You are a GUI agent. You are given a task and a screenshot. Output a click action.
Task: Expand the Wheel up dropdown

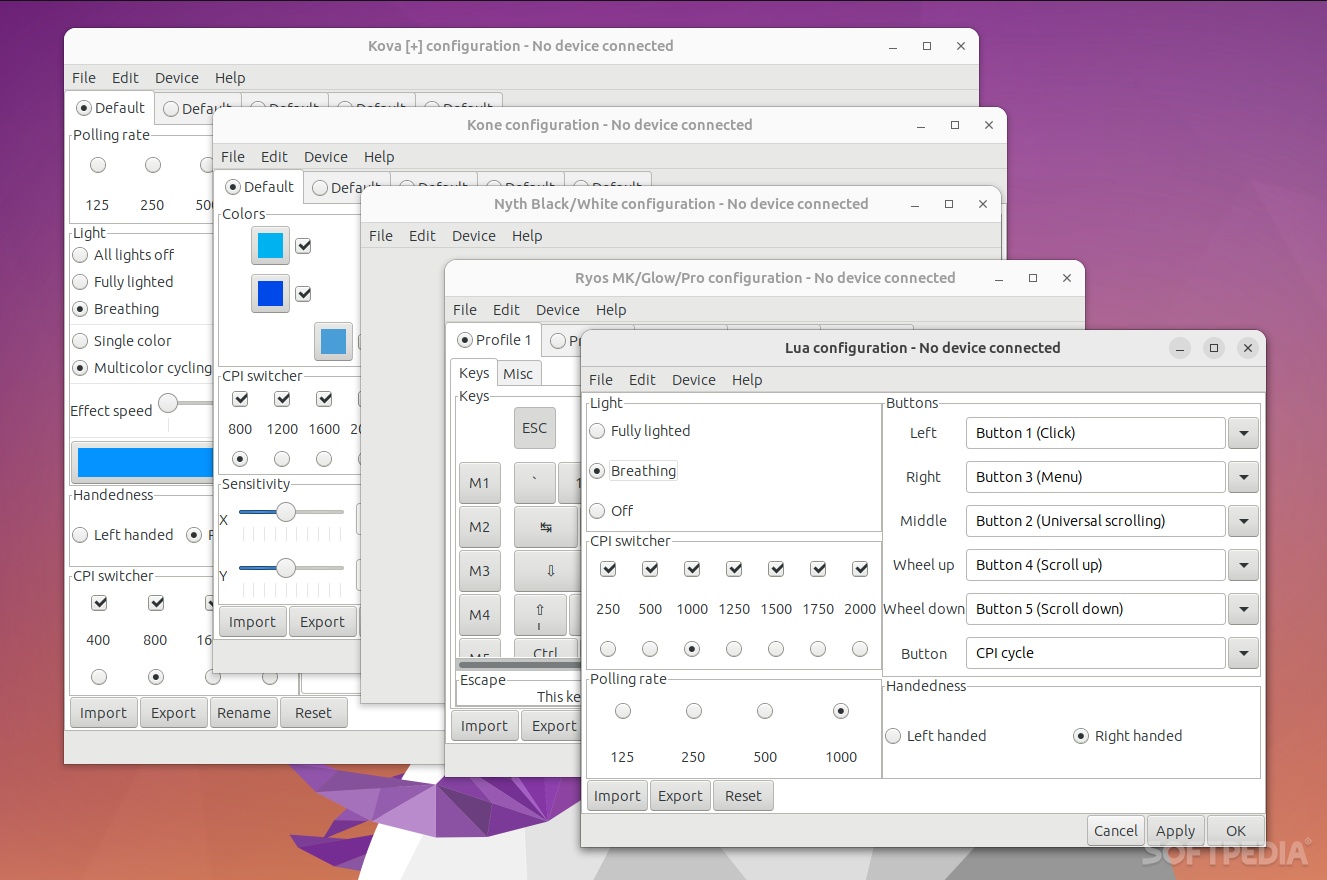tap(1243, 565)
